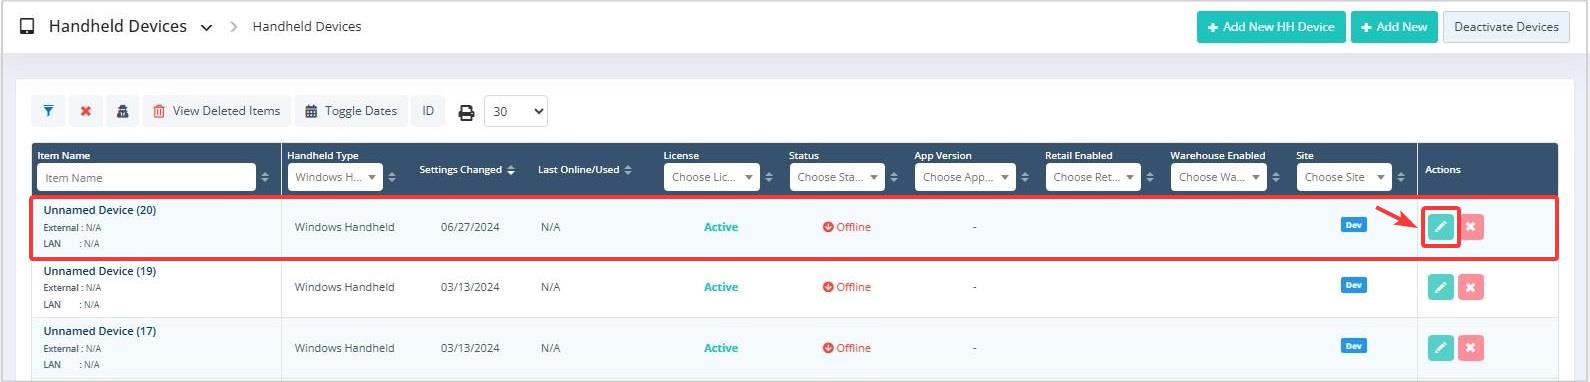Sort by License column arrows
Screen dimensions: 1590x382
click(769, 177)
